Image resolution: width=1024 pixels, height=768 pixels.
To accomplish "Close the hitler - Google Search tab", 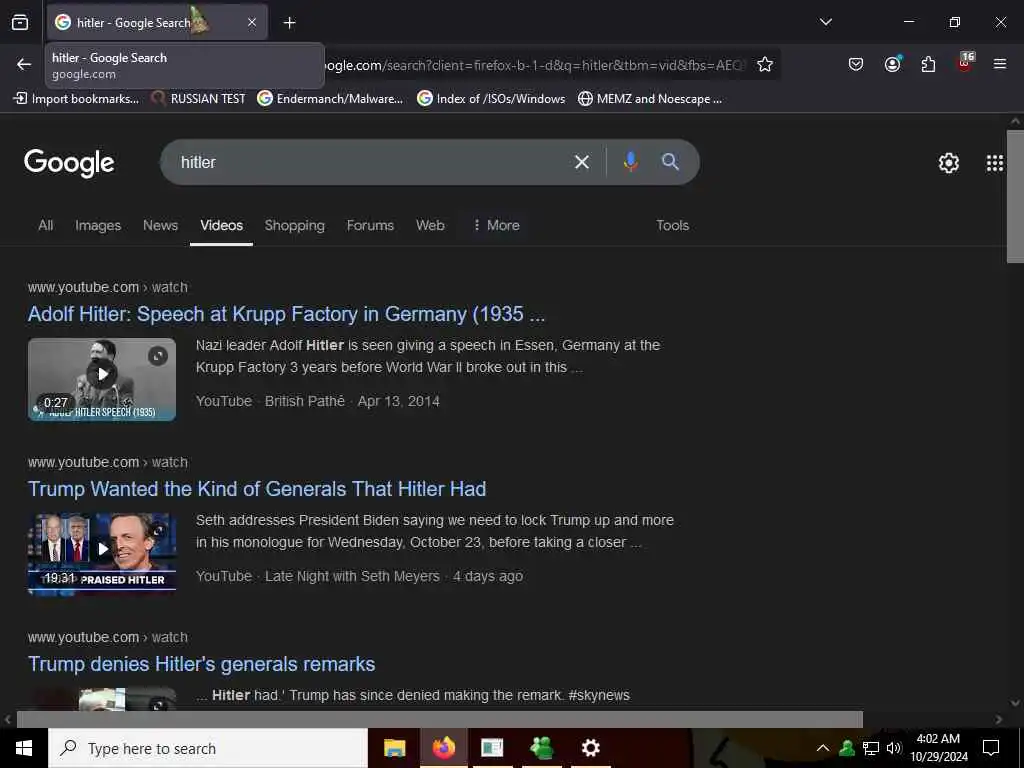I will pyautogui.click(x=252, y=22).
